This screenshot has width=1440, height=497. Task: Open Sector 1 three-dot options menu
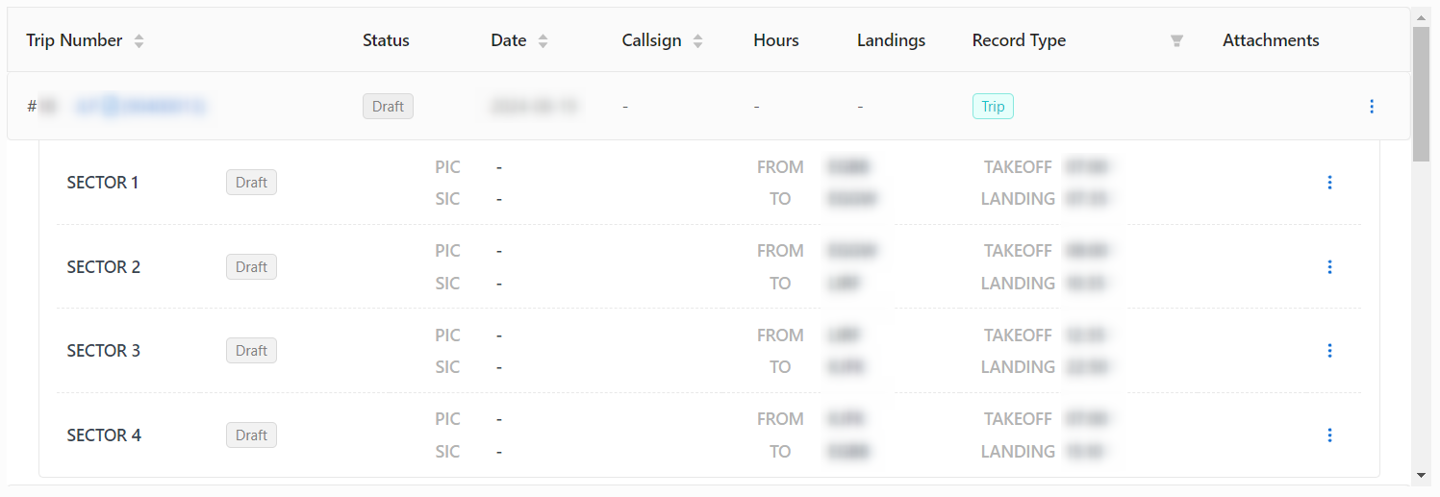pos(1329,182)
